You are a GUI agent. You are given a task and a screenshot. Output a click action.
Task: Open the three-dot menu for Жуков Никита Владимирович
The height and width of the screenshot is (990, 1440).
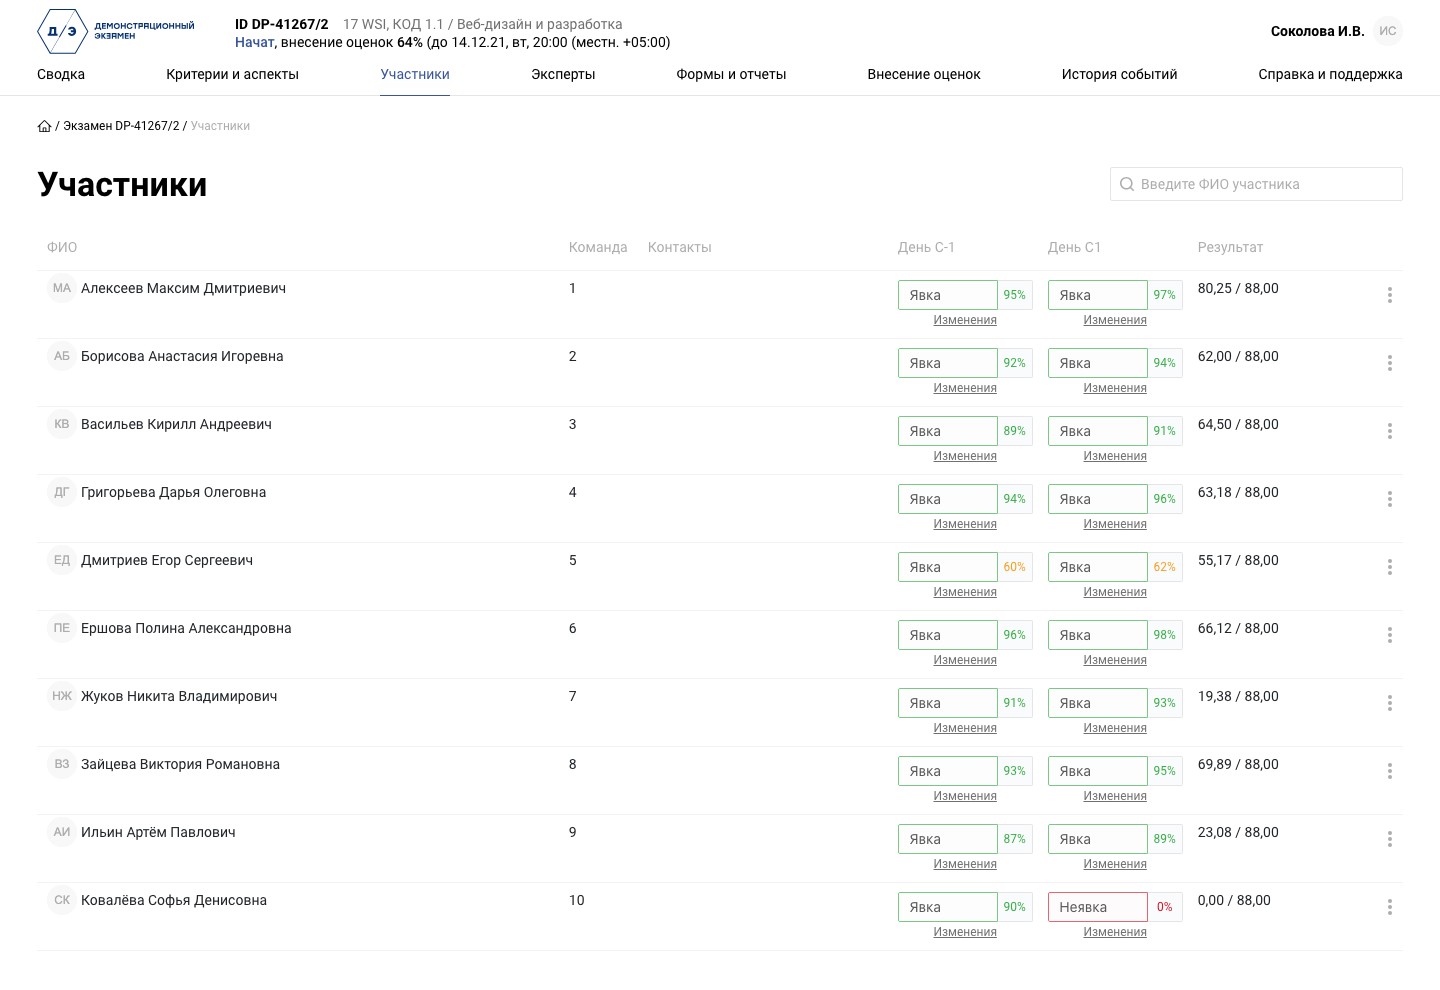point(1390,703)
